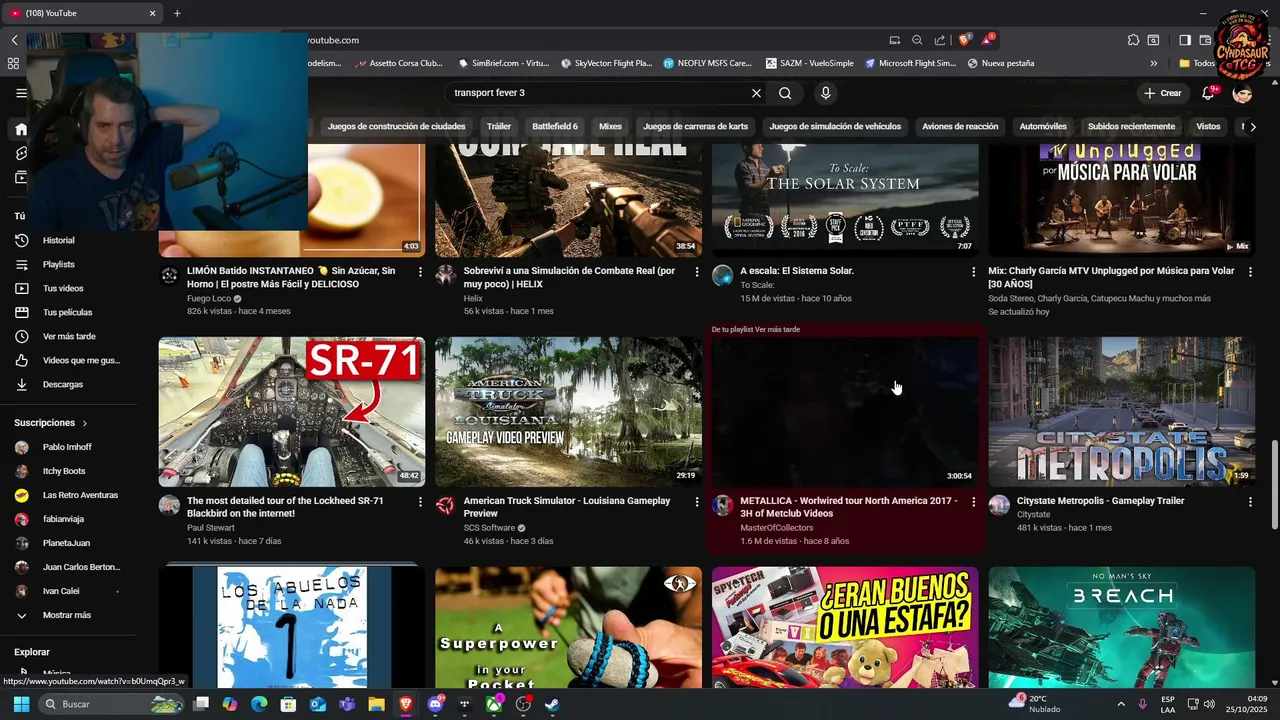Open Tus películas in the sidebar
The height and width of the screenshot is (720, 1280).
69,312
